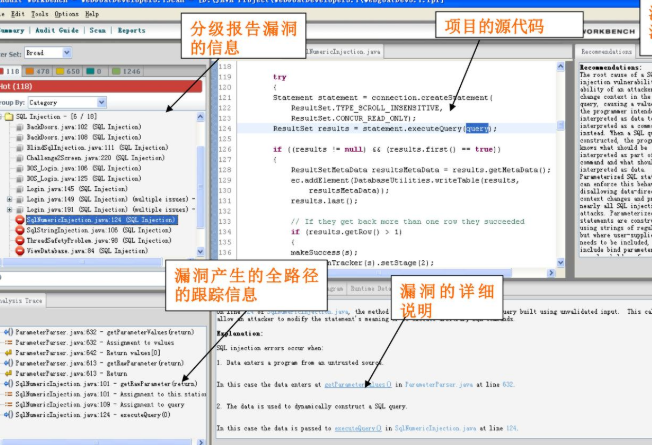Click the return icon beside Return values[0]
The width and height of the screenshot is (652, 445).
pyautogui.click(x=8, y=353)
